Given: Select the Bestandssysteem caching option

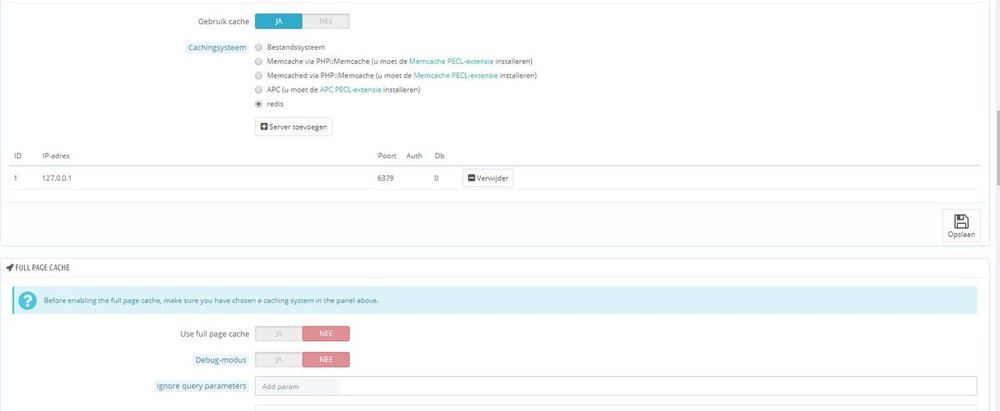Looking at the screenshot, I should (259, 47).
